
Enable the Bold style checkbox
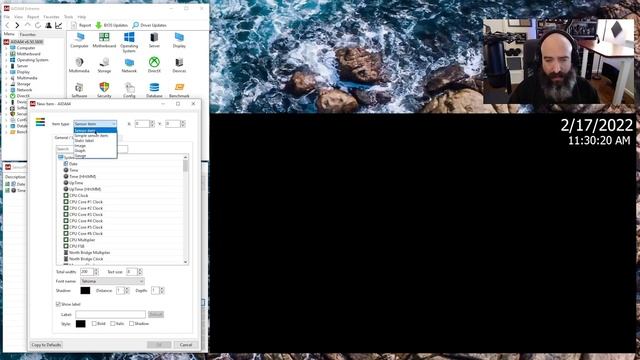click(x=94, y=324)
